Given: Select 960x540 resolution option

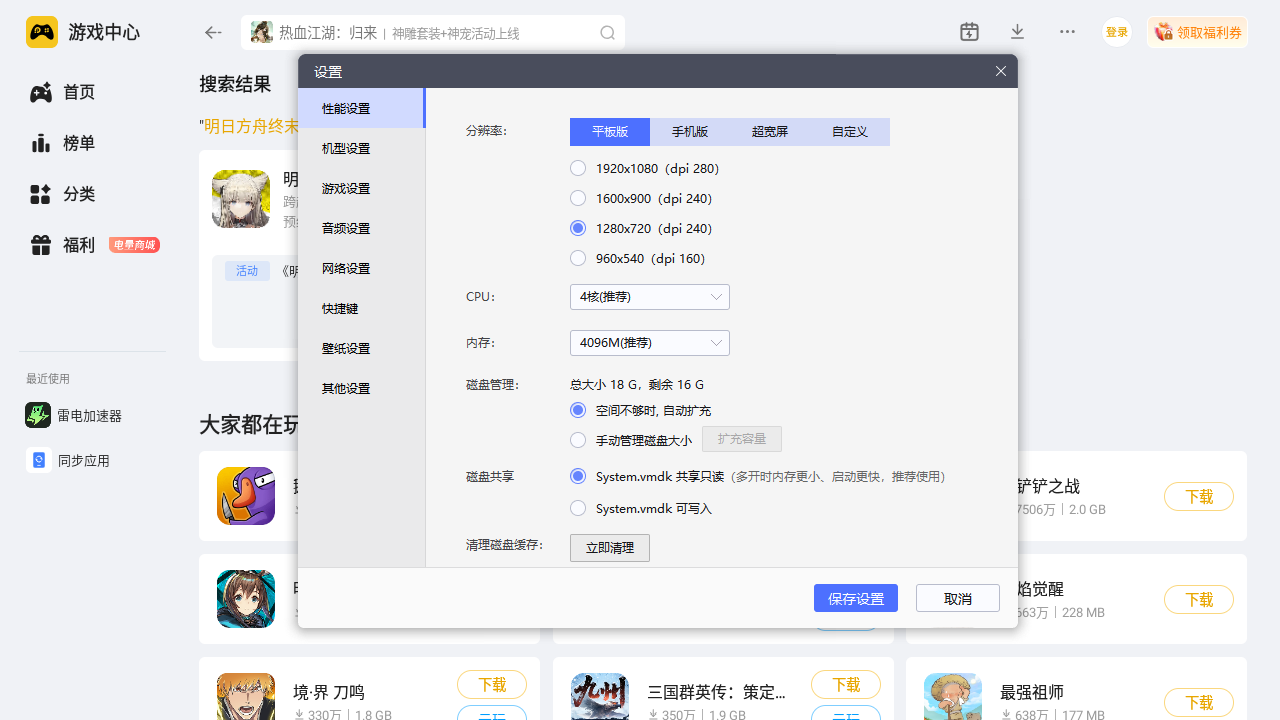Looking at the screenshot, I should pyautogui.click(x=578, y=259).
